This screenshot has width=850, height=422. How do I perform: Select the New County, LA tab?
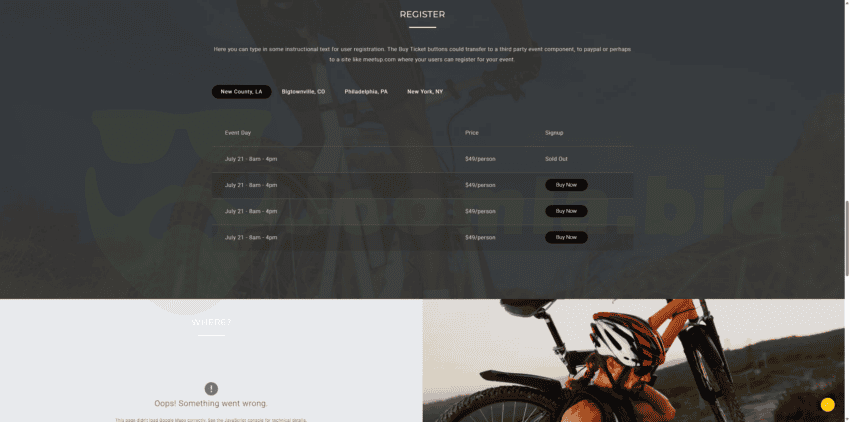pyautogui.click(x=241, y=92)
